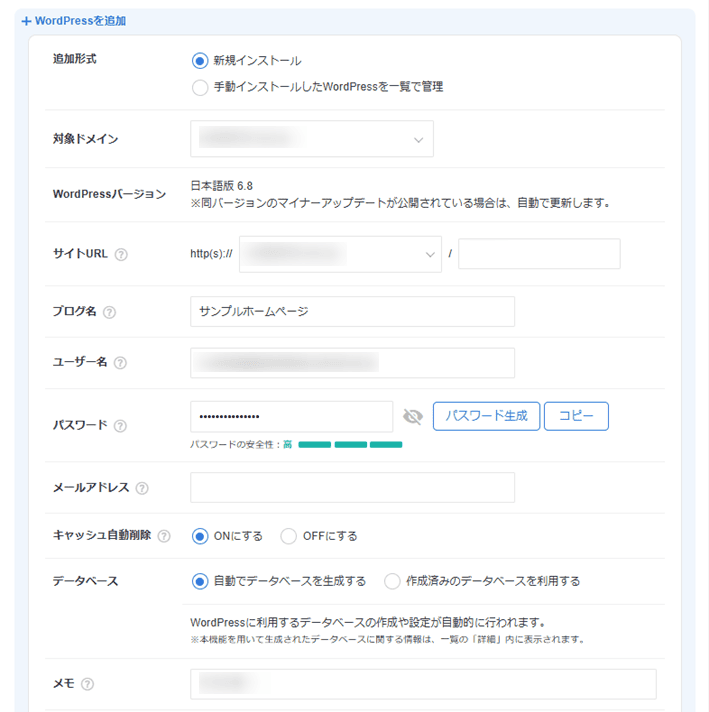The height and width of the screenshot is (712, 709).
Task: Open the help icon next to メモ
Action: pos(87,684)
